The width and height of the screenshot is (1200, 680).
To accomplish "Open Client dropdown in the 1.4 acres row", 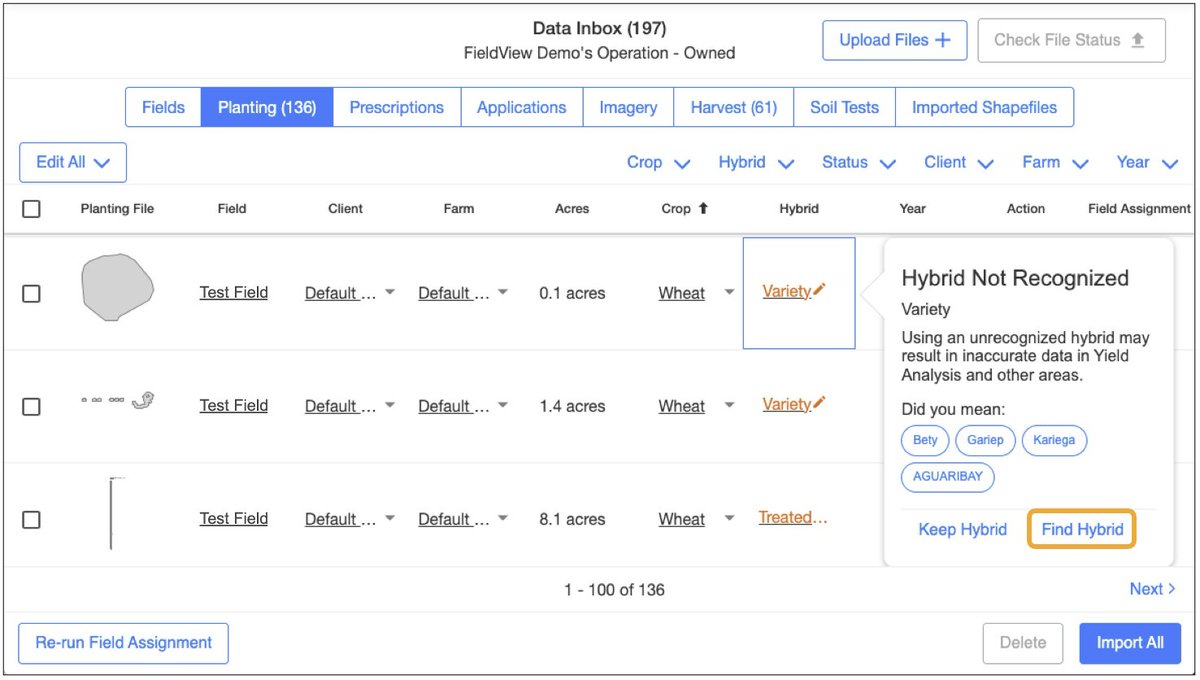I will (x=390, y=405).
